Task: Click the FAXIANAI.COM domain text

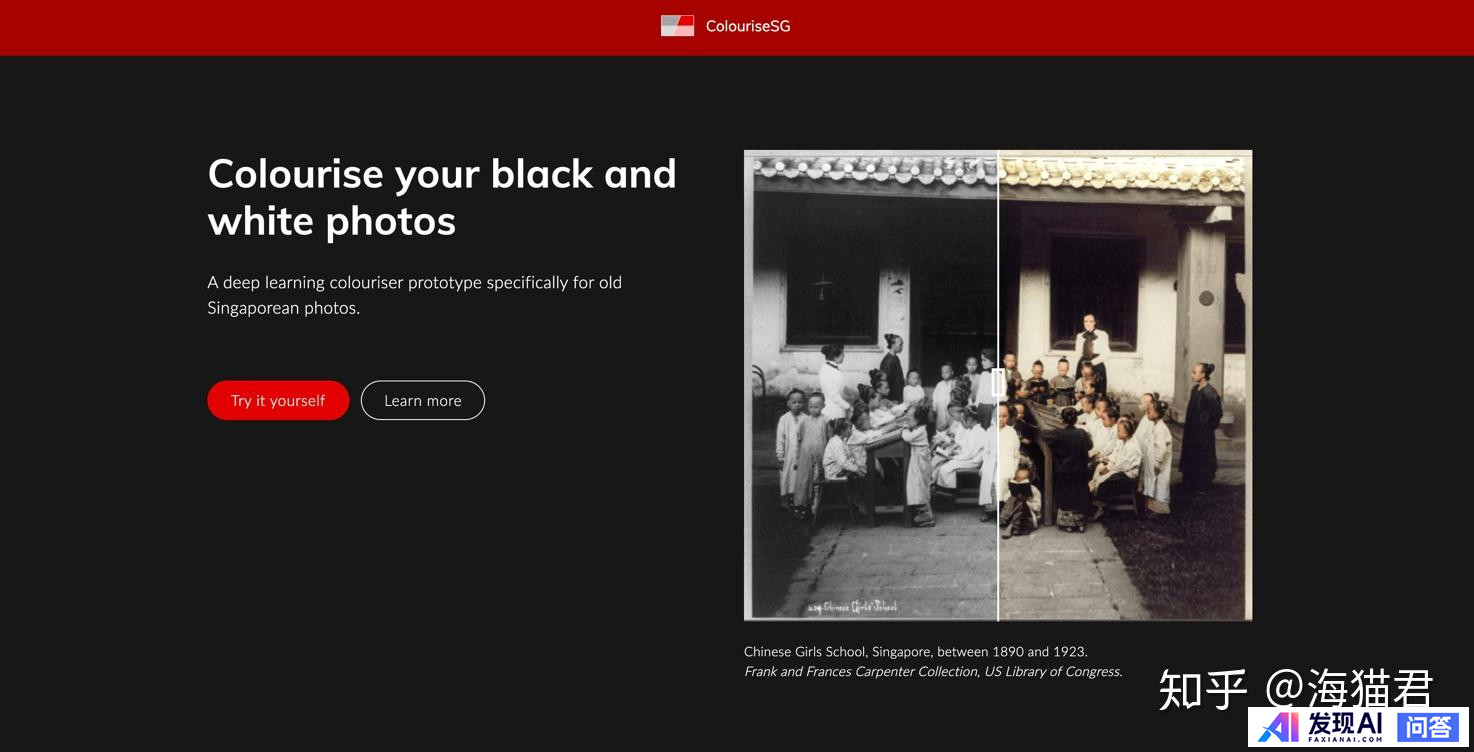Action: 1346,741
